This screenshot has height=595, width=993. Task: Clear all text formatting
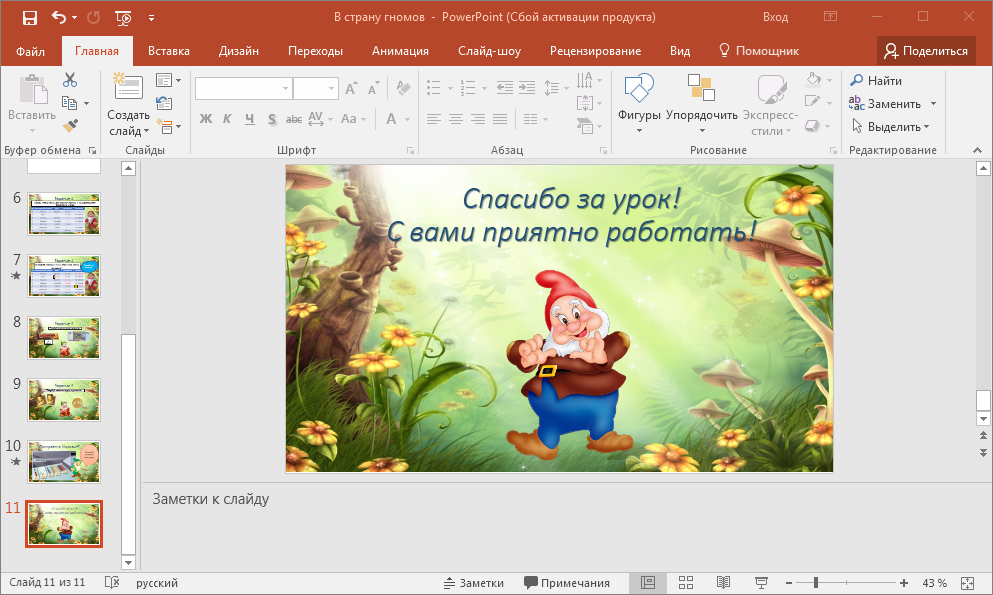[403, 88]
